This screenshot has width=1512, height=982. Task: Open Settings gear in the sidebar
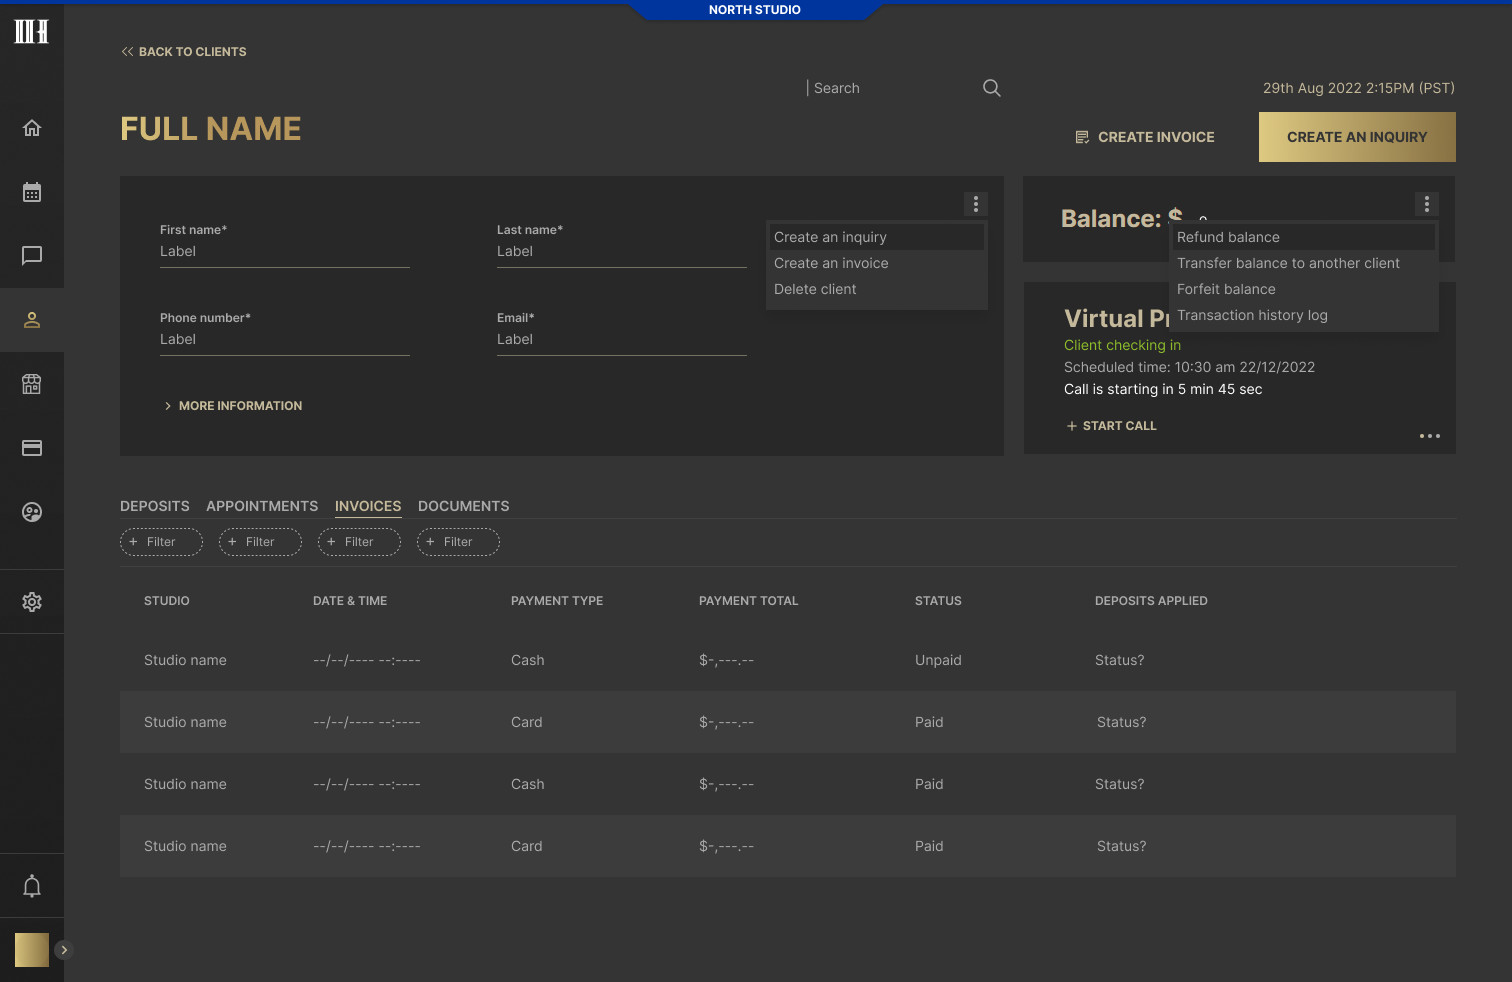coord(32,602)
